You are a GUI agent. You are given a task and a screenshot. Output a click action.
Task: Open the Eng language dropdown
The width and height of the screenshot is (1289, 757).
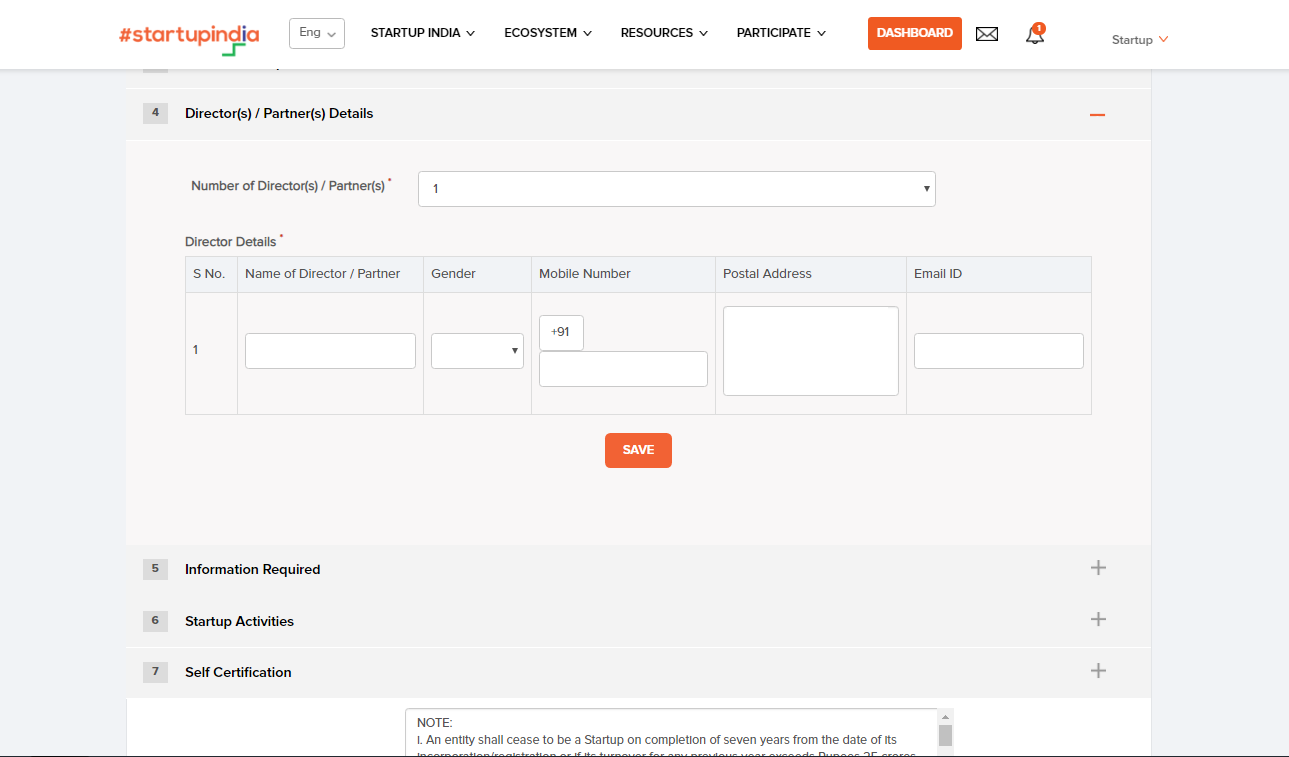[316, 33]
